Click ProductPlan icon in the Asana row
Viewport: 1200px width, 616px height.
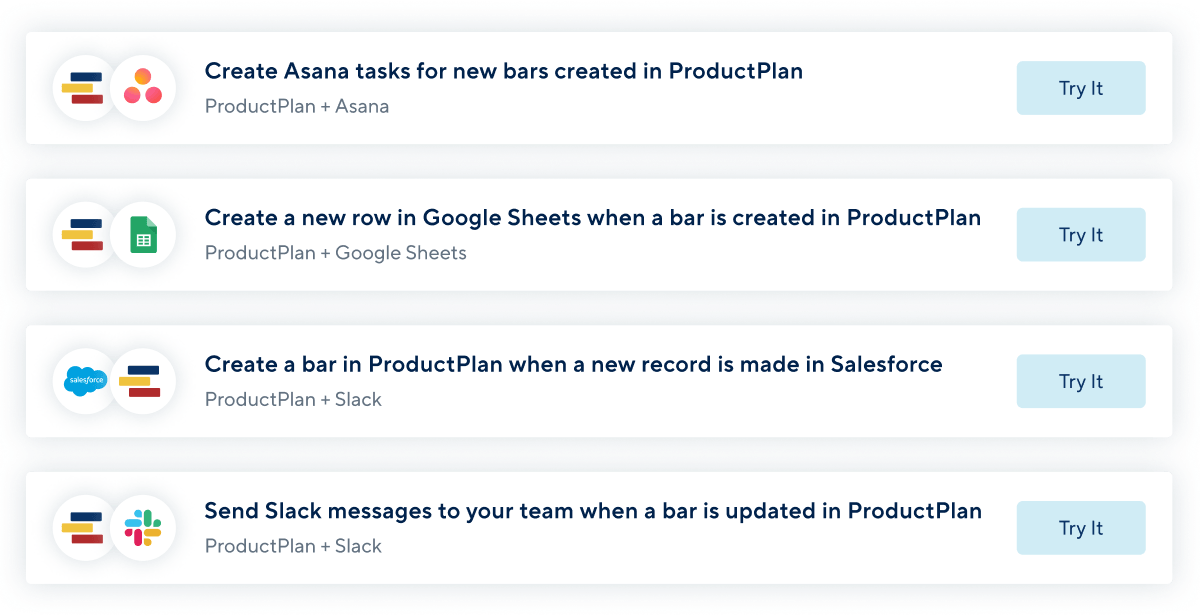coord(85,88)
